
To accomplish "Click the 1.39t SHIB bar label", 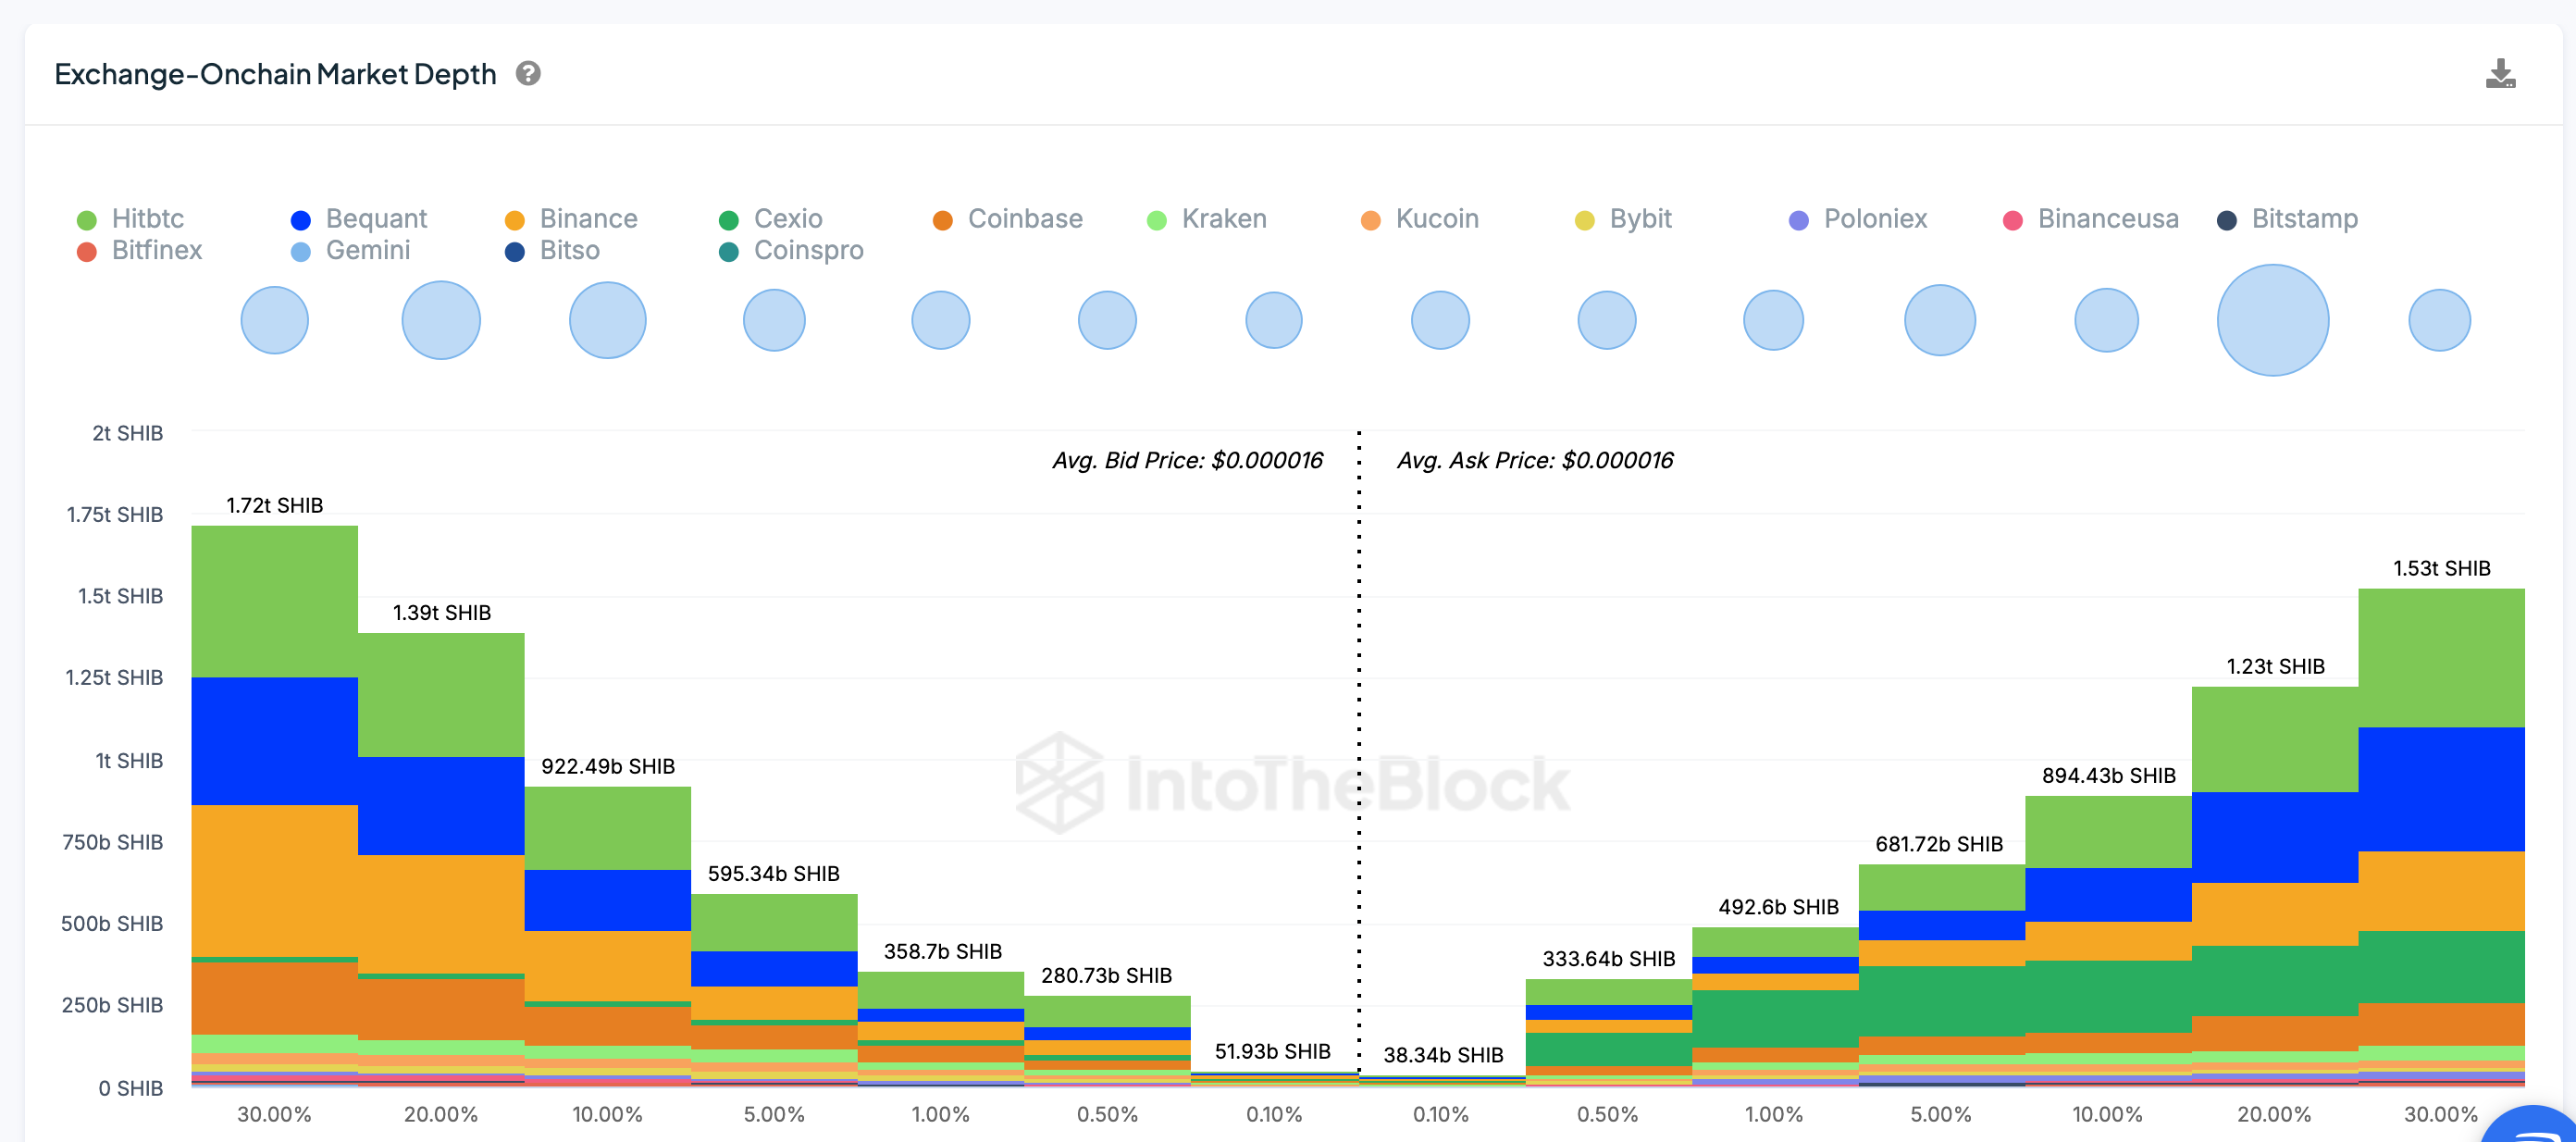I will 442,613.
